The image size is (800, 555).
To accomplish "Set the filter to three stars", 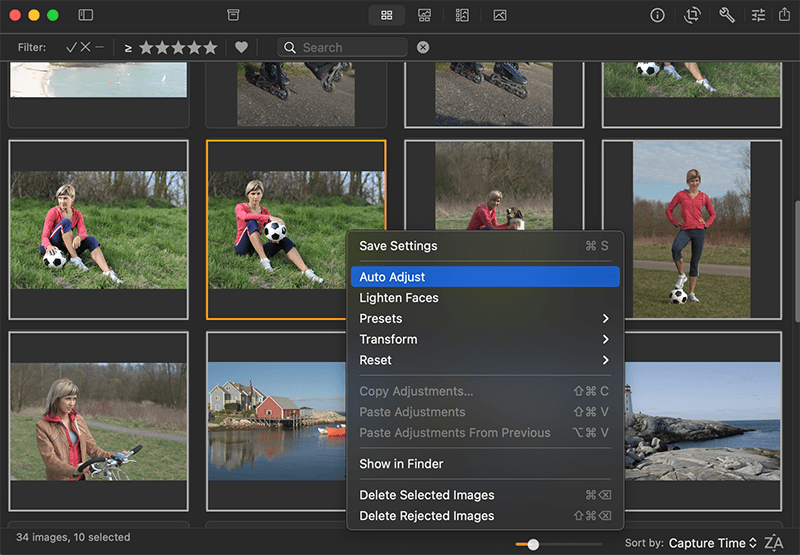I will [x=178, y=47].
